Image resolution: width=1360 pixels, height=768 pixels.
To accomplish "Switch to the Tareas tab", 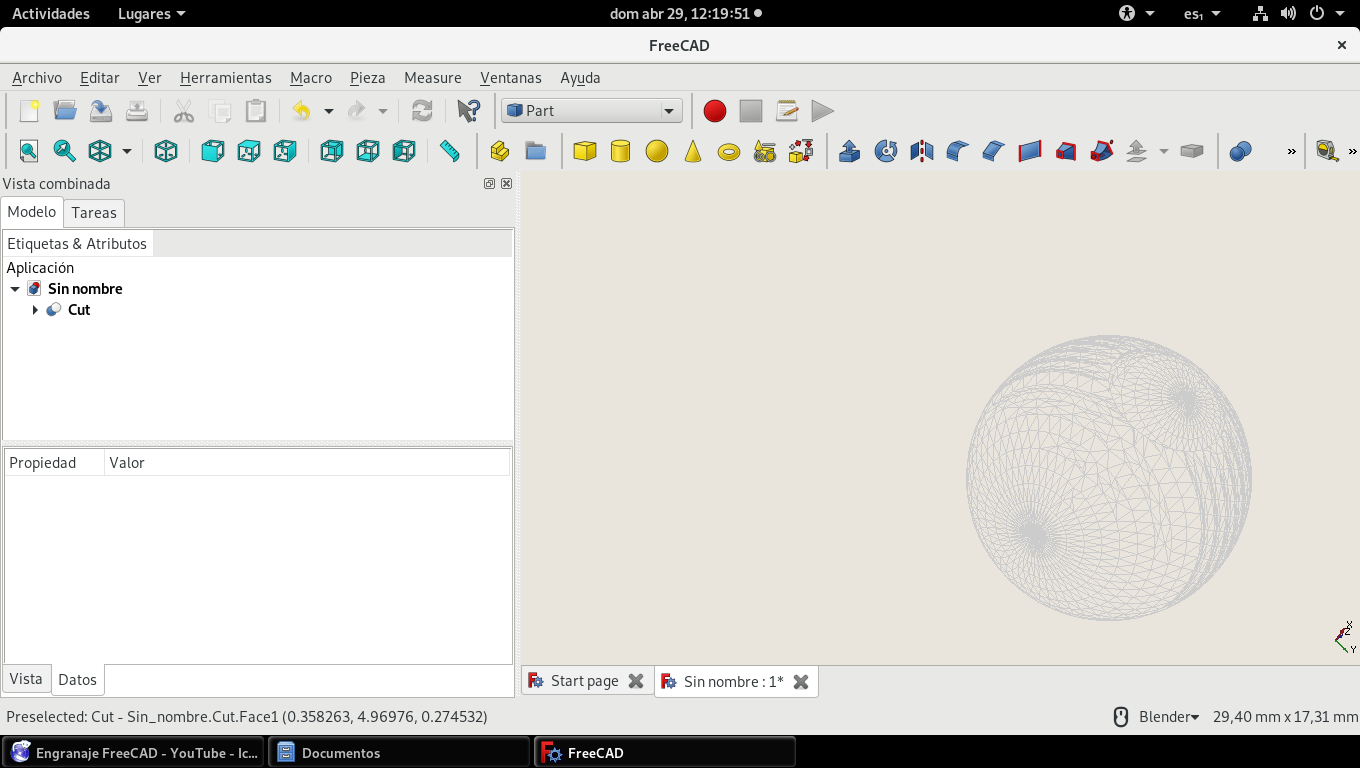I will tap(94, 213).
